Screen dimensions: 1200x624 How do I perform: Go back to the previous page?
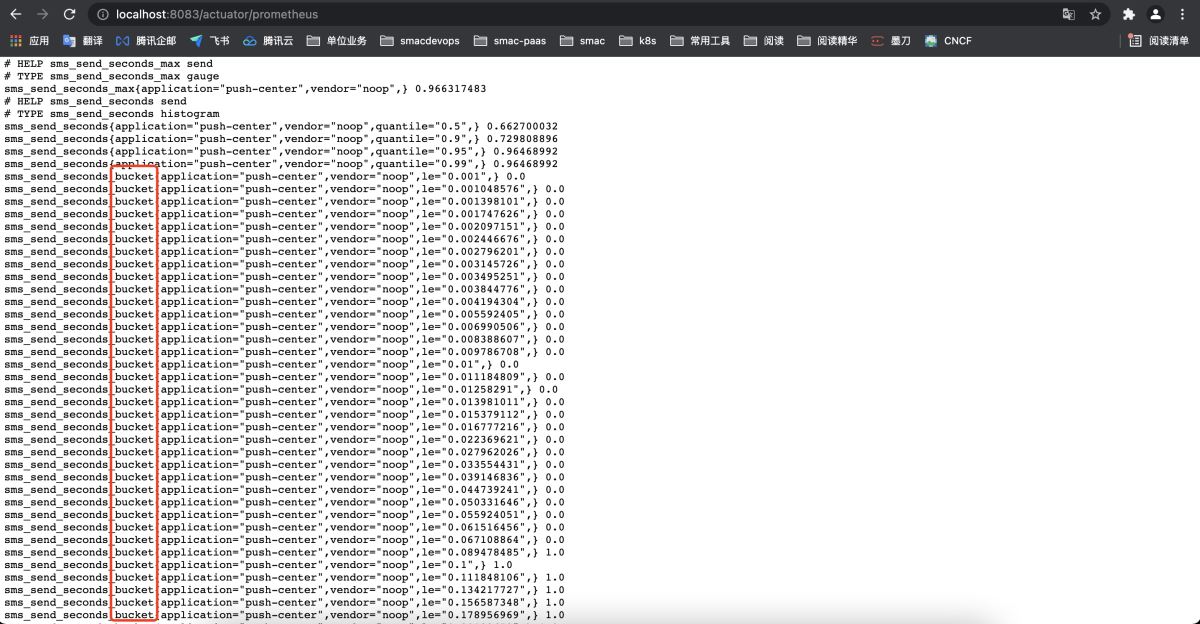pos(15,14)
